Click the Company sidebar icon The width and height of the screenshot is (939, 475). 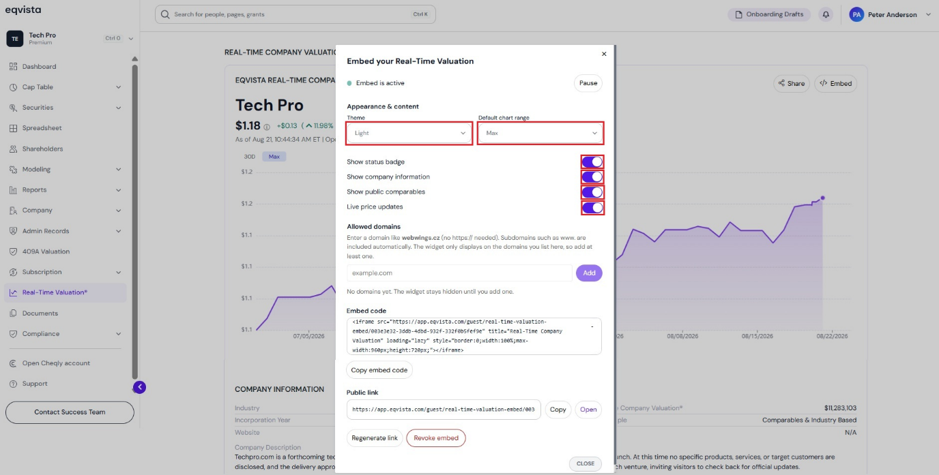pos(13,210)
